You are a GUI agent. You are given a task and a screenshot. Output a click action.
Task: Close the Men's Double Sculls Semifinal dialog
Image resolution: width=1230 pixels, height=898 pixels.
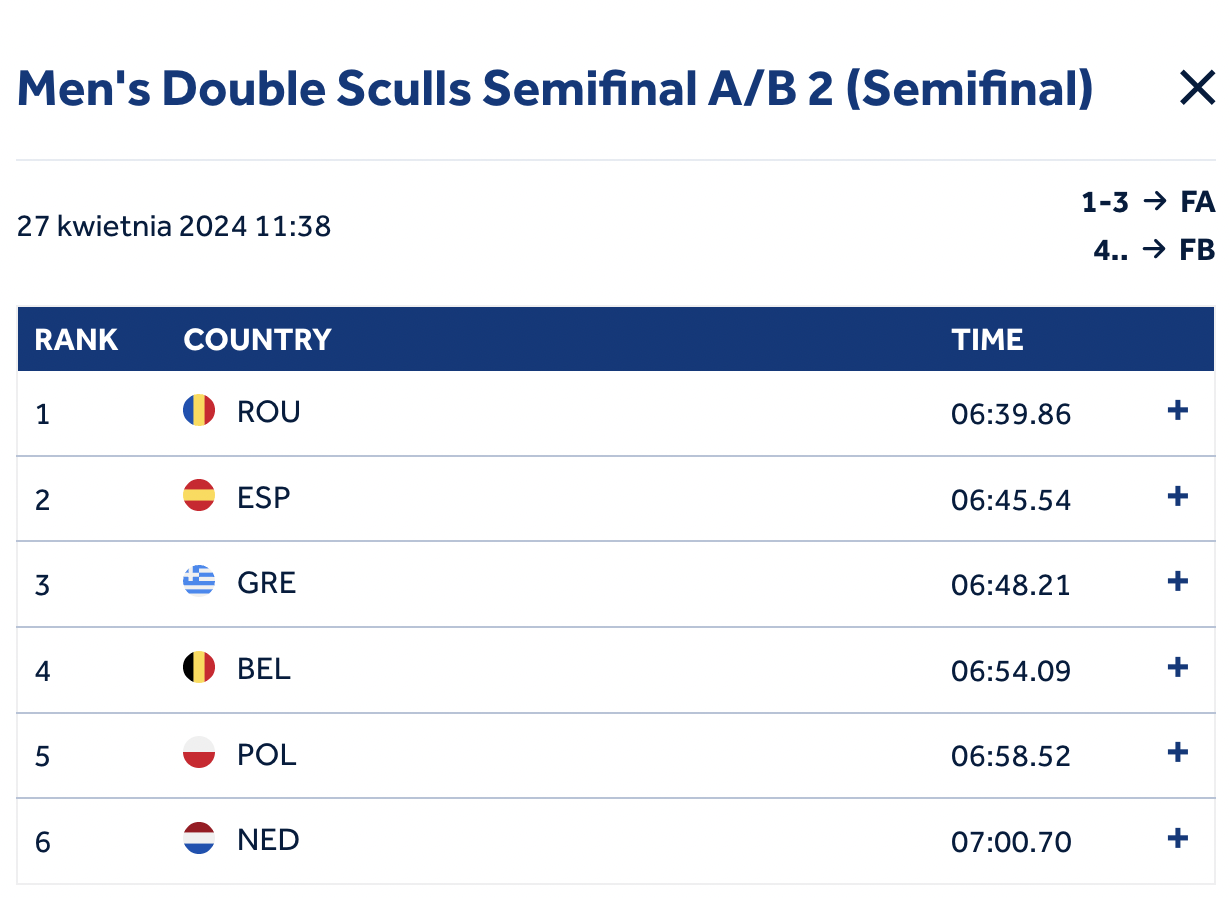(1196, 90)
